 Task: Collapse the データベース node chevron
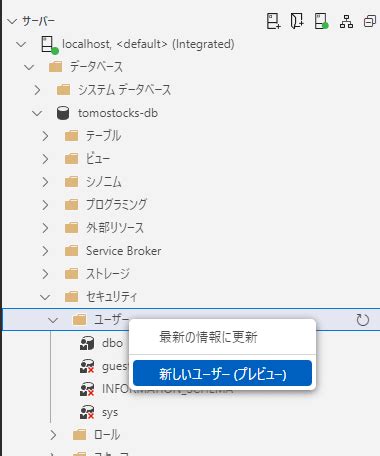pyautogui.click(x=29, y=67)
